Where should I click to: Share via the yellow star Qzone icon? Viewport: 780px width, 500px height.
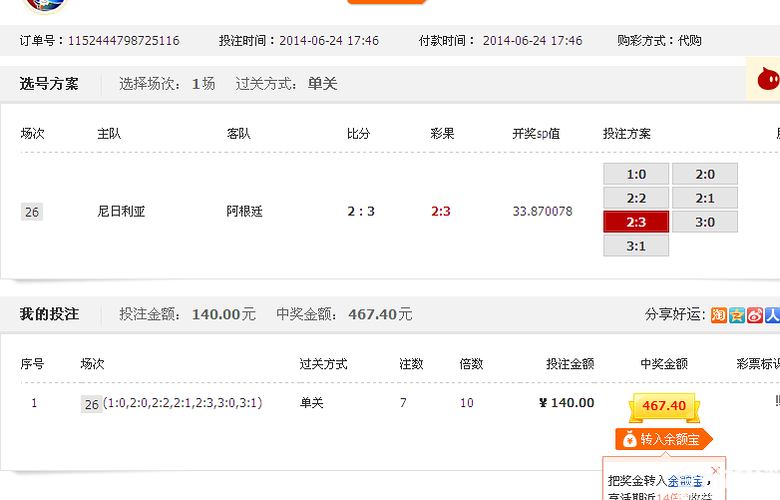(737, 315)
